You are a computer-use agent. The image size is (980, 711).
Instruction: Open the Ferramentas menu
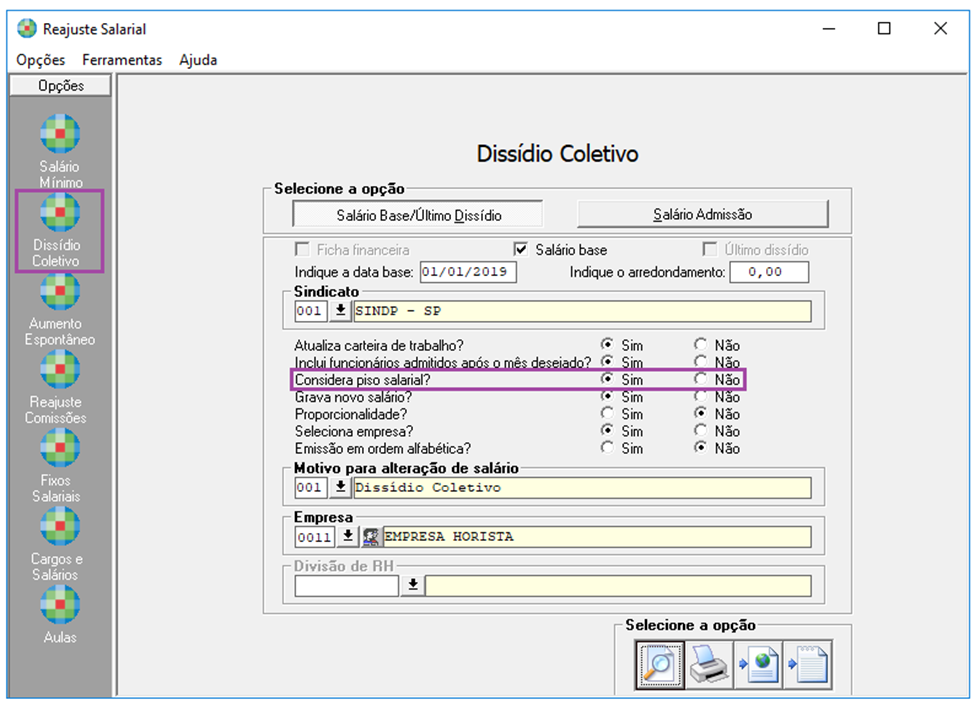click(x=122, y=60)
